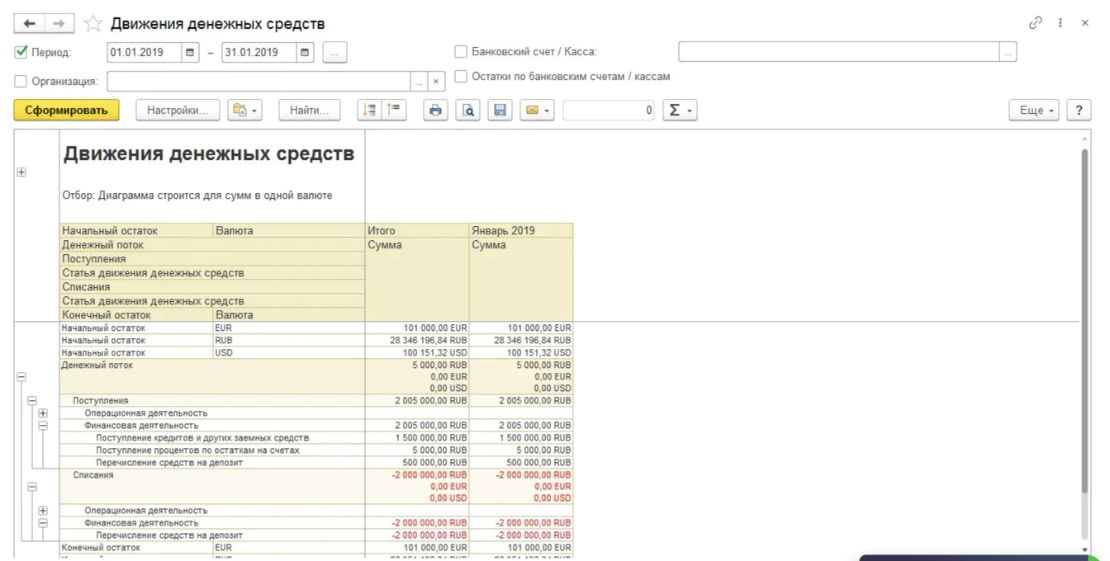This screenshot has height=561, width=1110.
Task: Click the back navigation arrow
Action: [x=28, y=23]
